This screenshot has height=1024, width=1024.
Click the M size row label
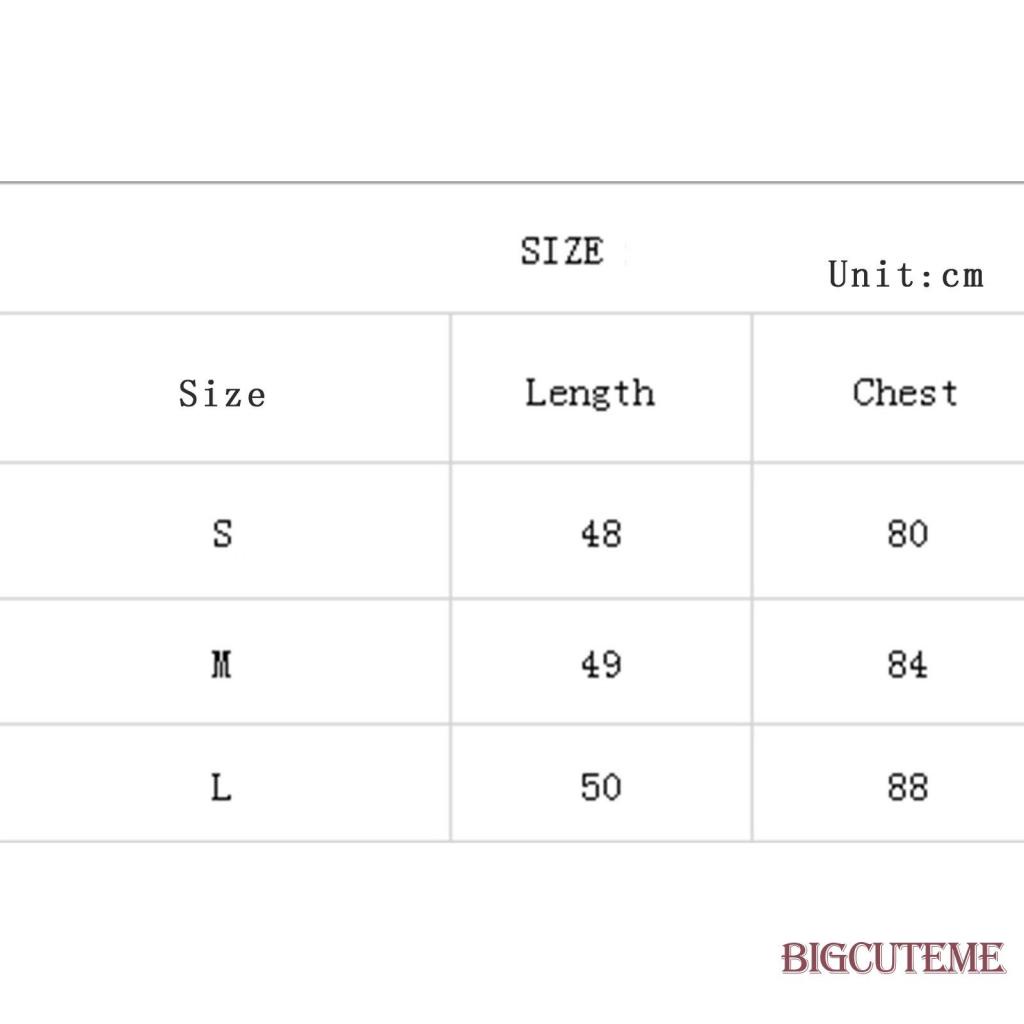[222, 663]
